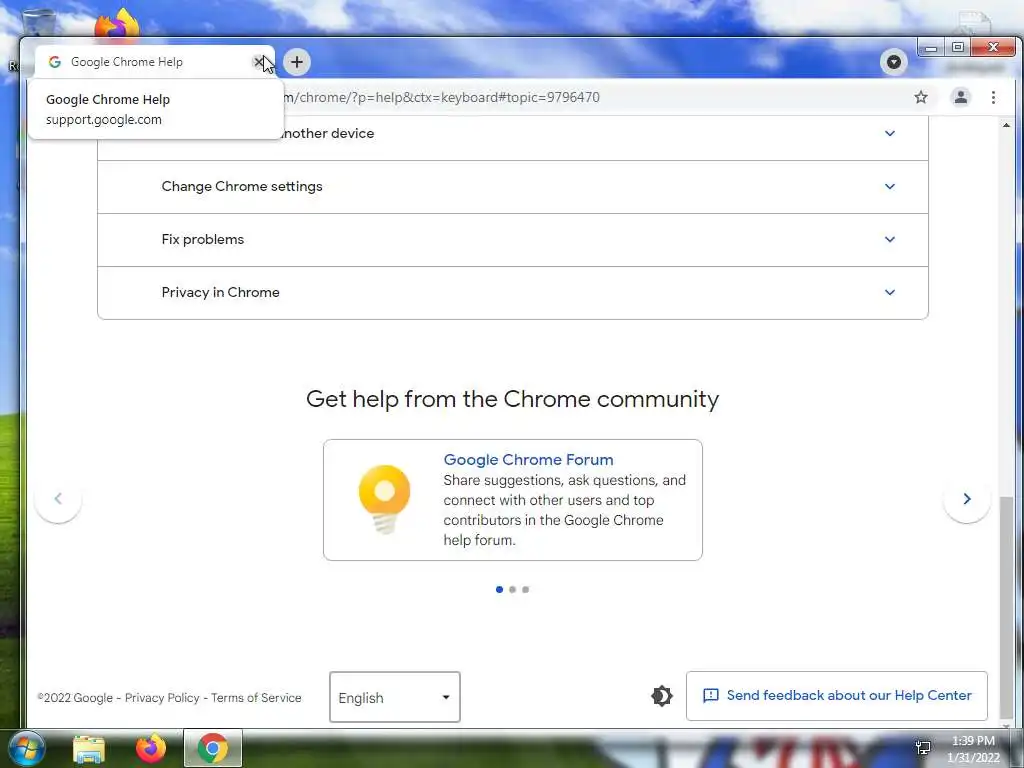
Task: Click the page scrollbar up arrow
Action: pyautogui.click(x=1006, y=125)
